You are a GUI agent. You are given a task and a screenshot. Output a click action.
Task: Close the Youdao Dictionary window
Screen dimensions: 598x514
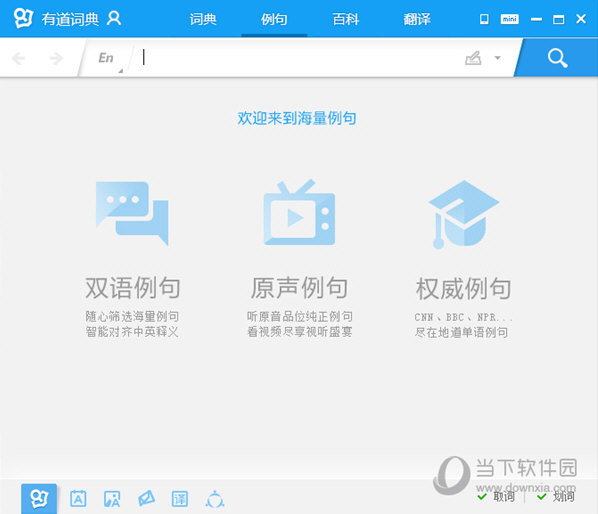coord(581,19)
